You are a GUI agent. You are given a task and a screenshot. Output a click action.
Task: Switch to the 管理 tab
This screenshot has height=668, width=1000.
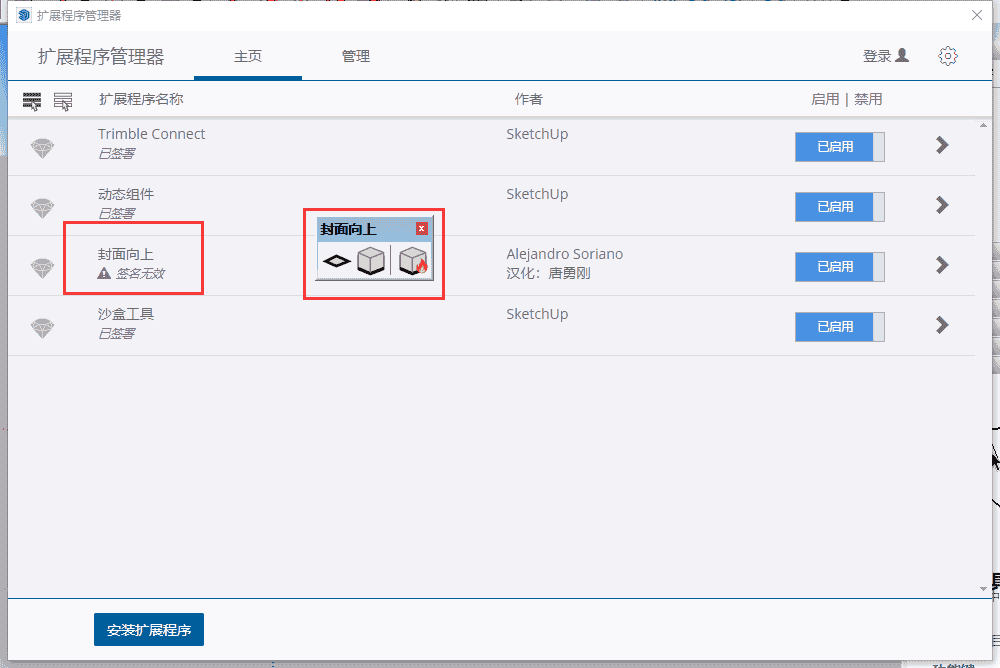pyautogui.click(x=355, y=57)
